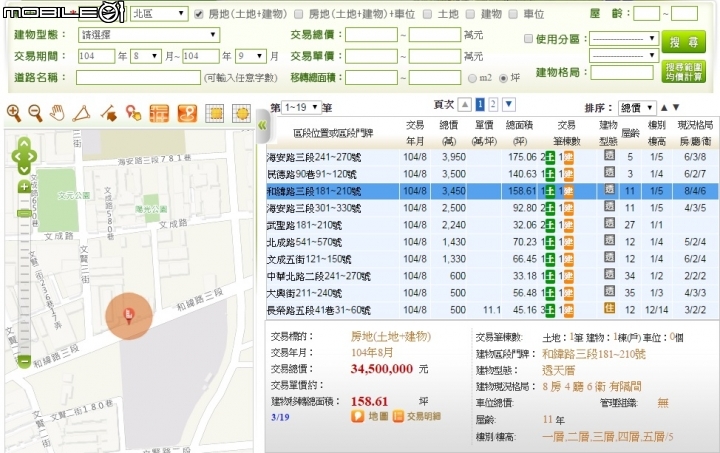Click the map pan direction control

[24, 156]
